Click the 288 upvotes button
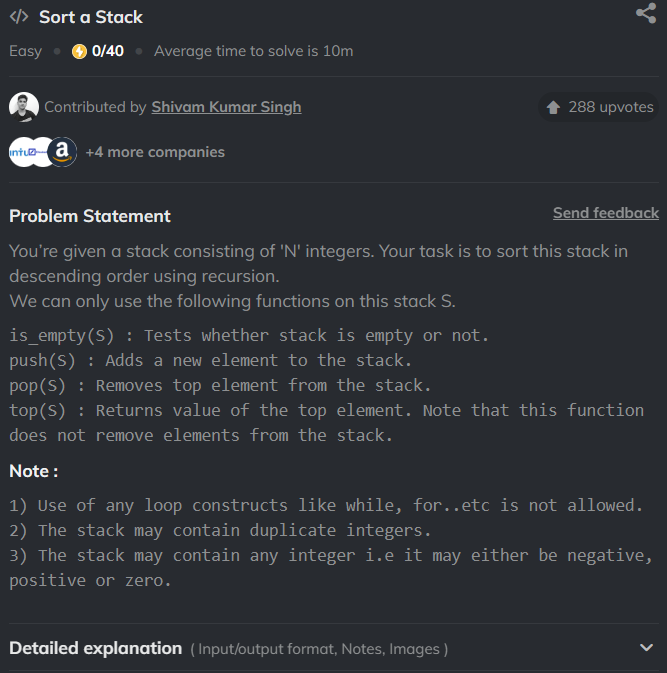Screen dimensions: 667x673 (598, 107)
